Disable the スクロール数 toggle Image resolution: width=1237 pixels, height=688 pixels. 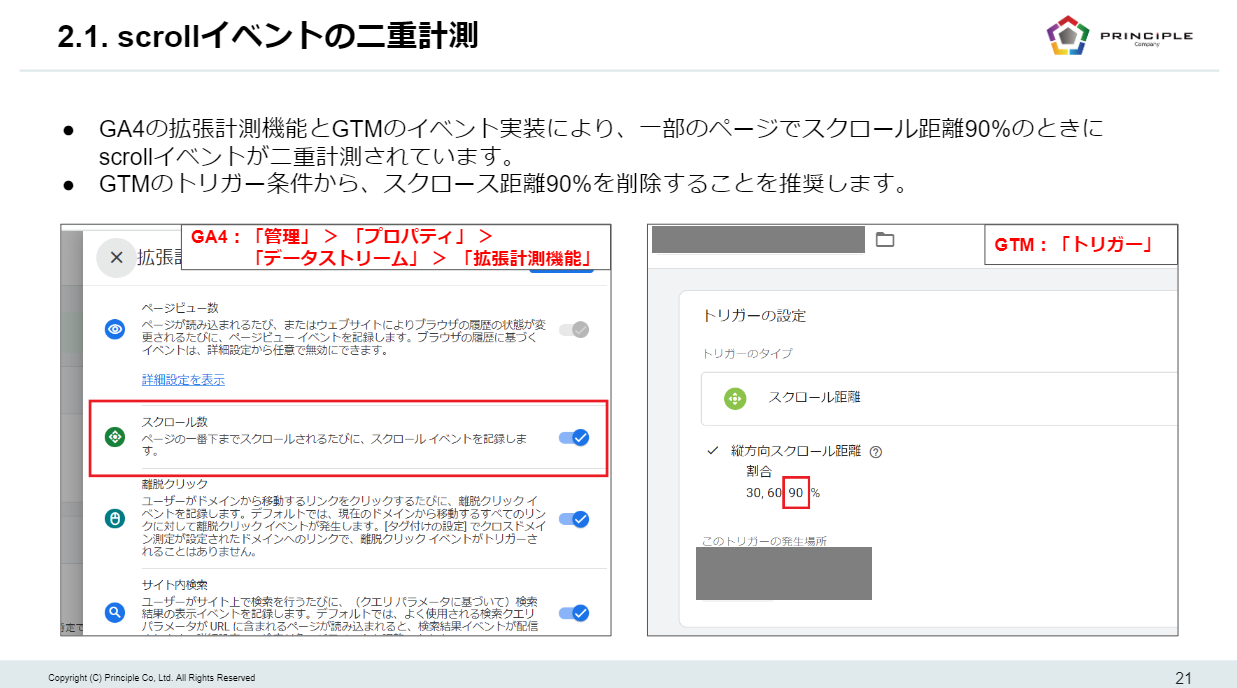click(x=573, y=437)
